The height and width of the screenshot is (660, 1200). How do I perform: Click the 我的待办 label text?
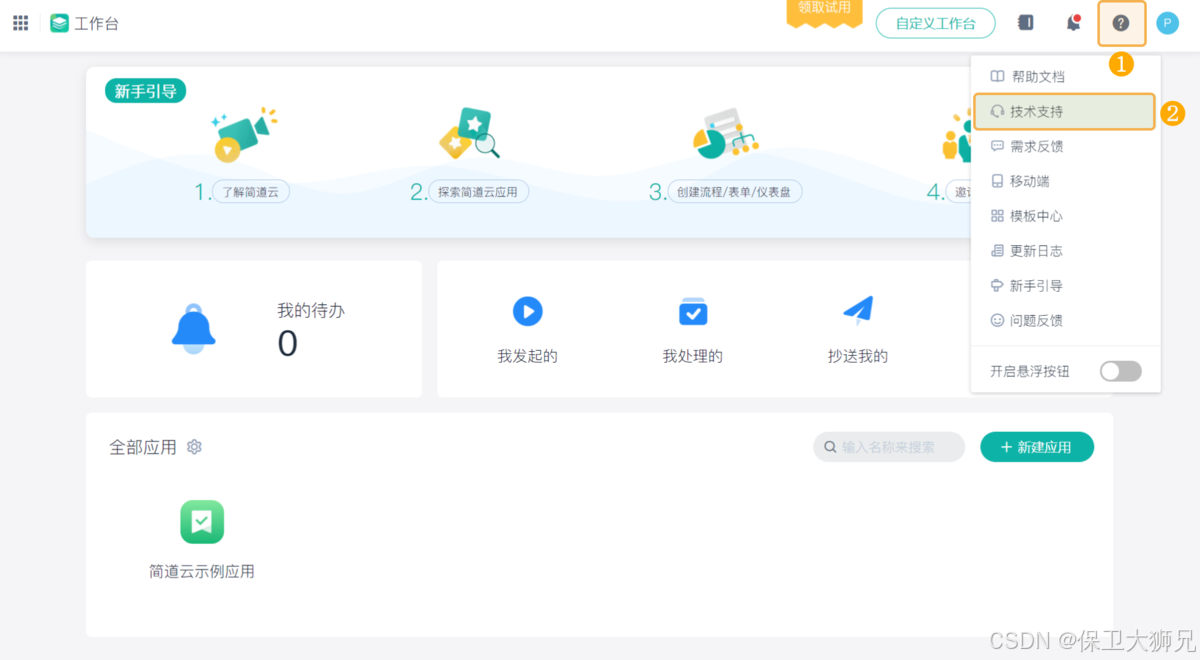[311, 311]
